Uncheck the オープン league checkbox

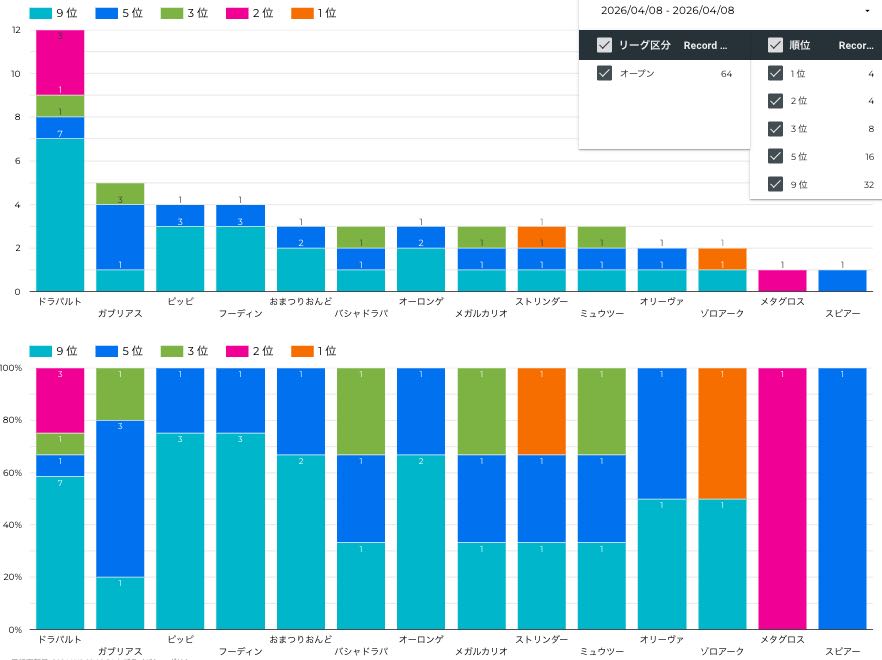[604, 73]
